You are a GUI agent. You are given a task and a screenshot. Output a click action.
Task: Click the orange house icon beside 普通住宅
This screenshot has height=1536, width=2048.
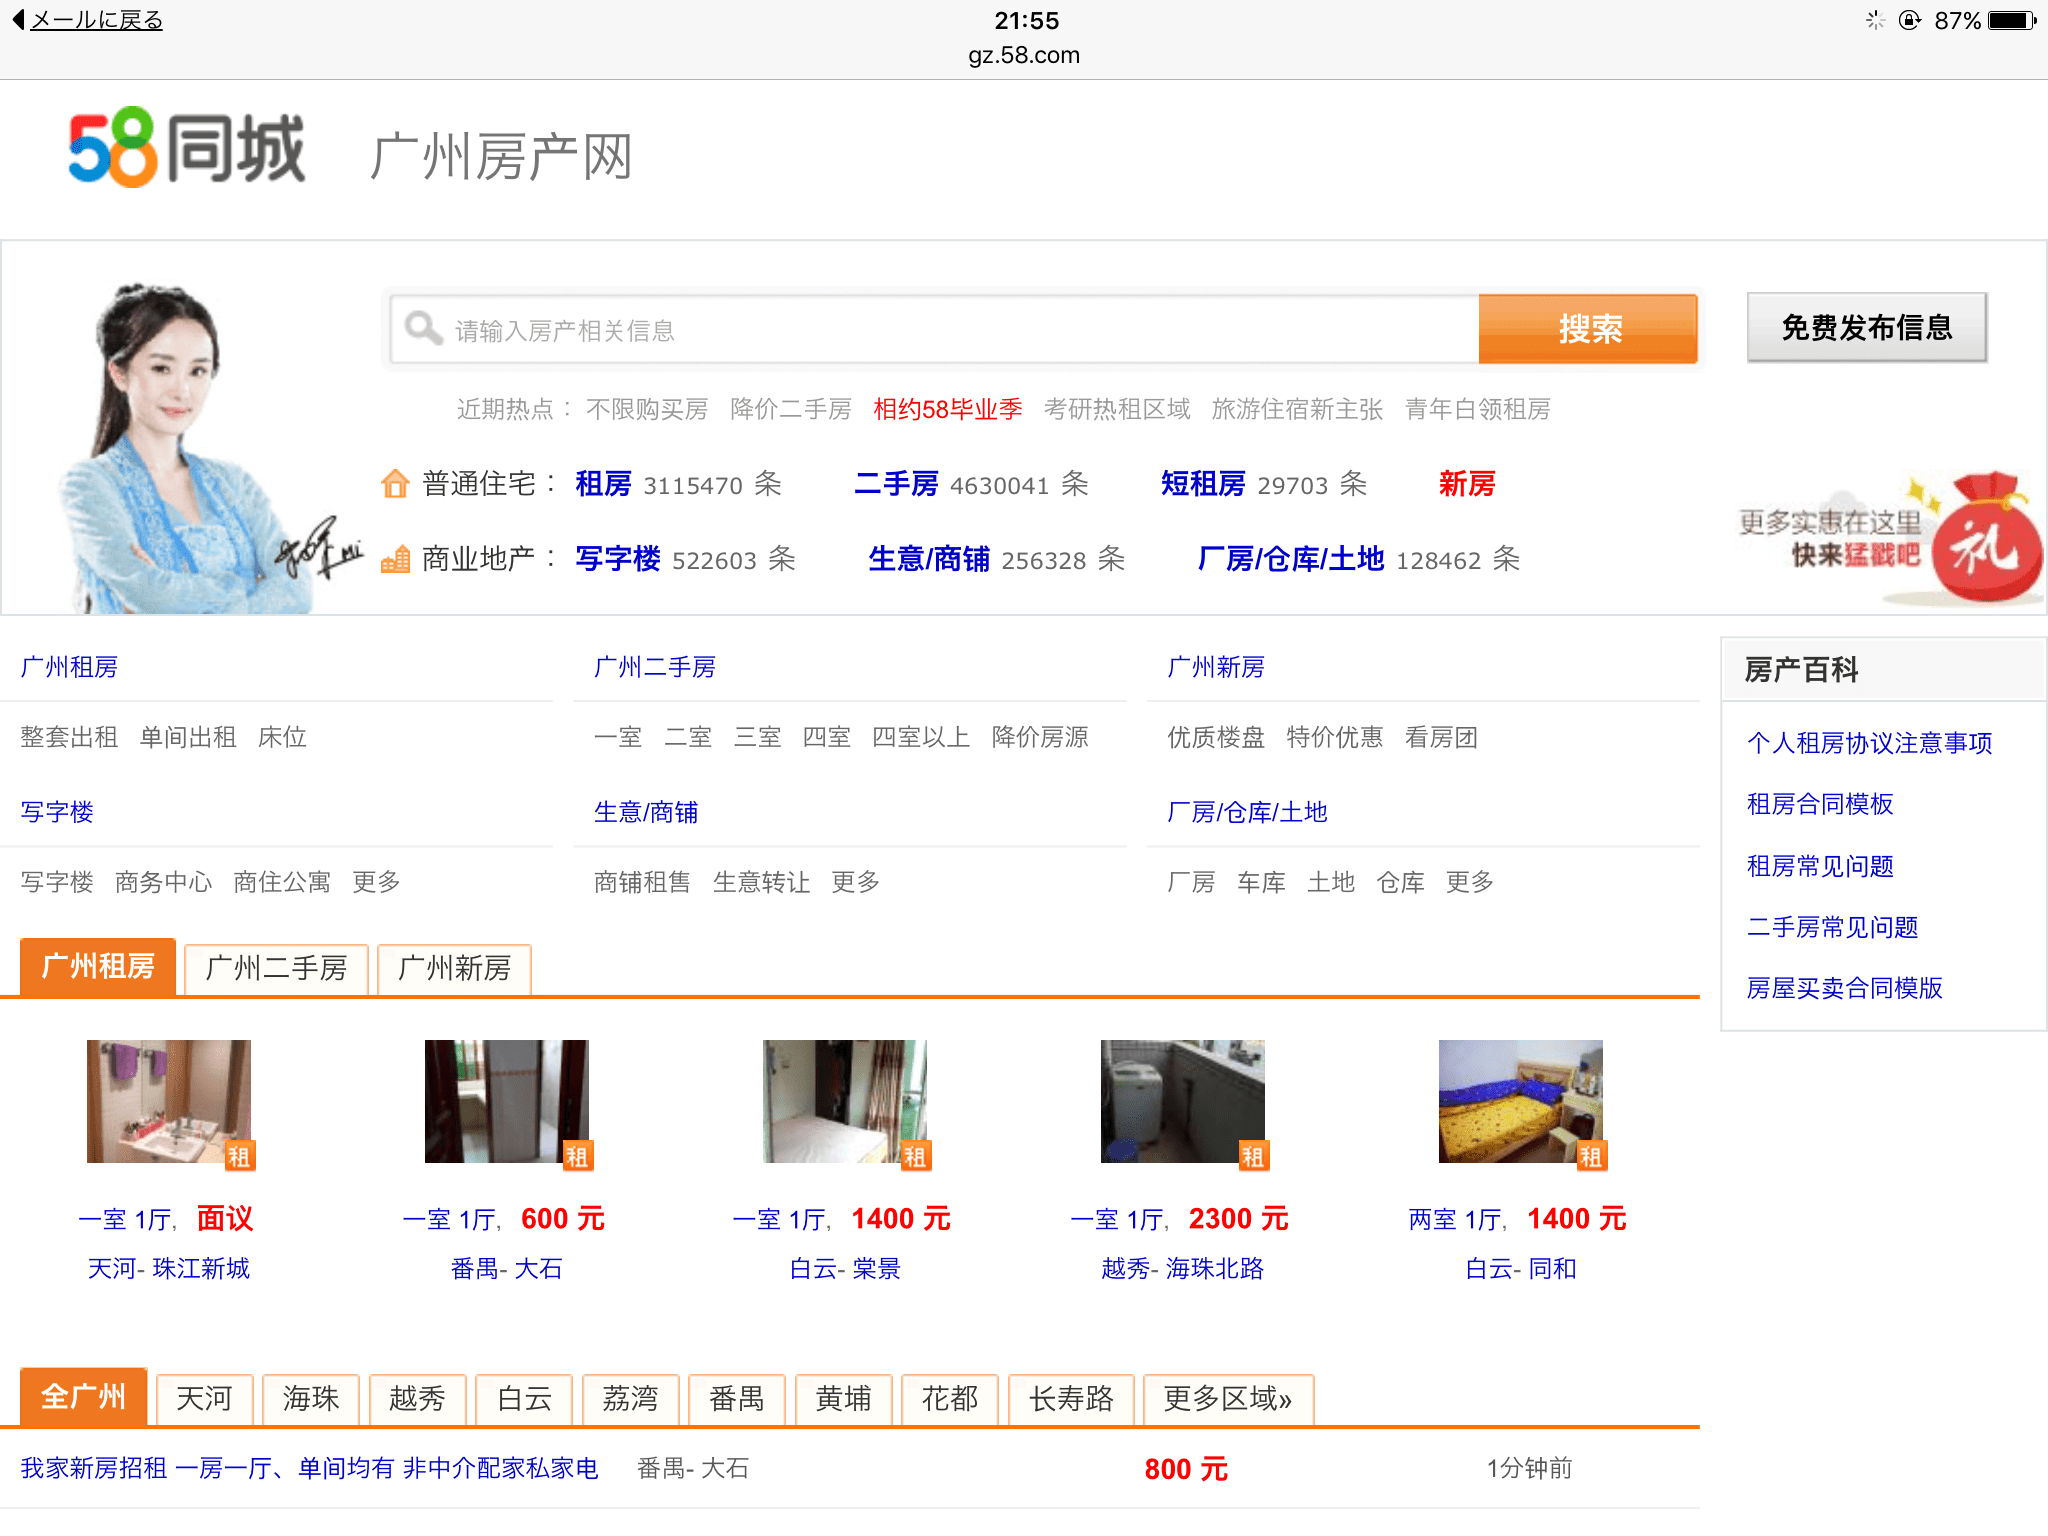click(x=395, y=484)
